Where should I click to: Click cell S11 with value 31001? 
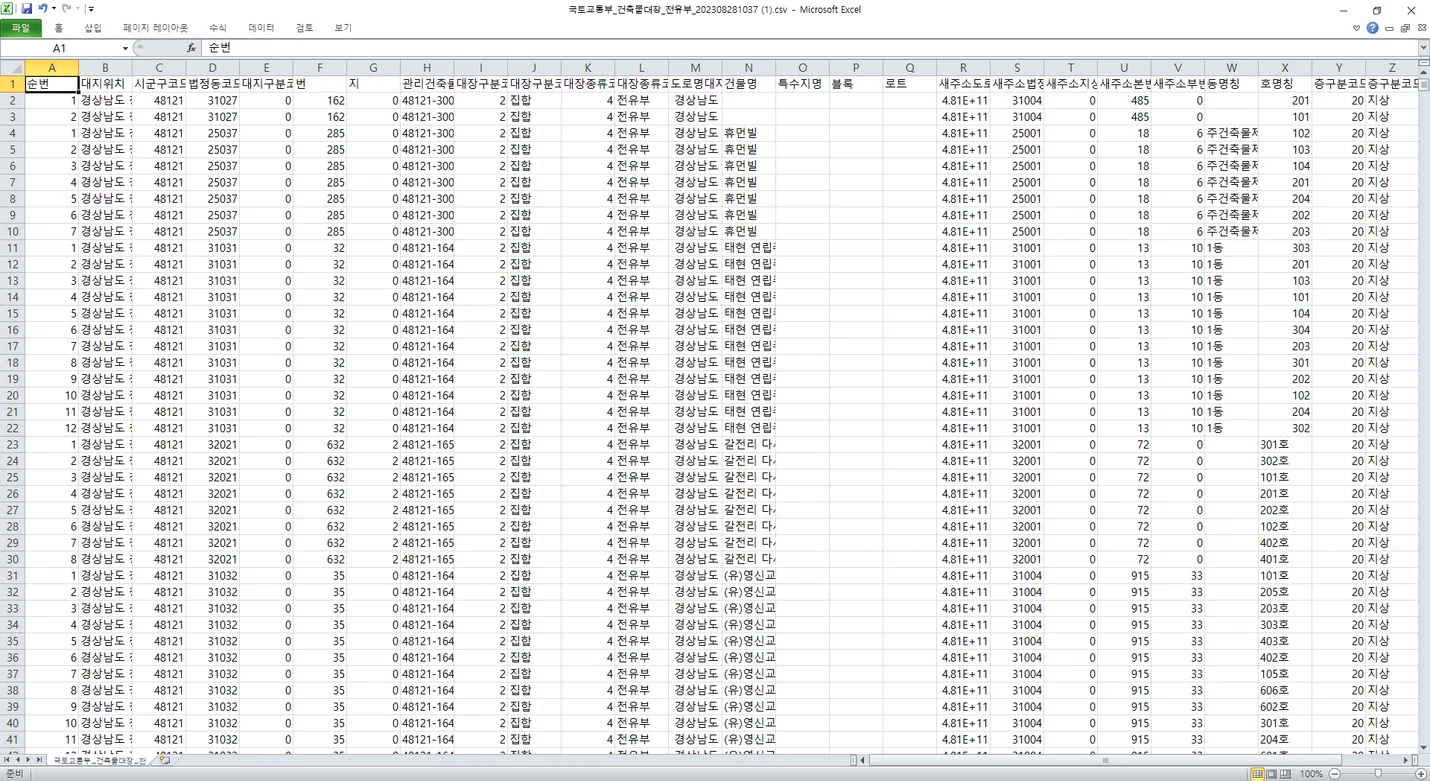pos(1017,248)
